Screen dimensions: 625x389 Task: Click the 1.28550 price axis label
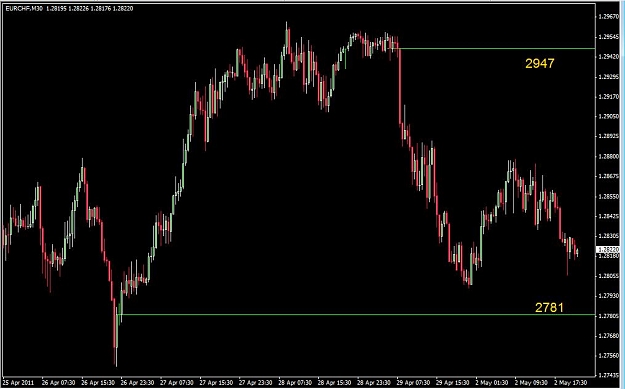609,196
